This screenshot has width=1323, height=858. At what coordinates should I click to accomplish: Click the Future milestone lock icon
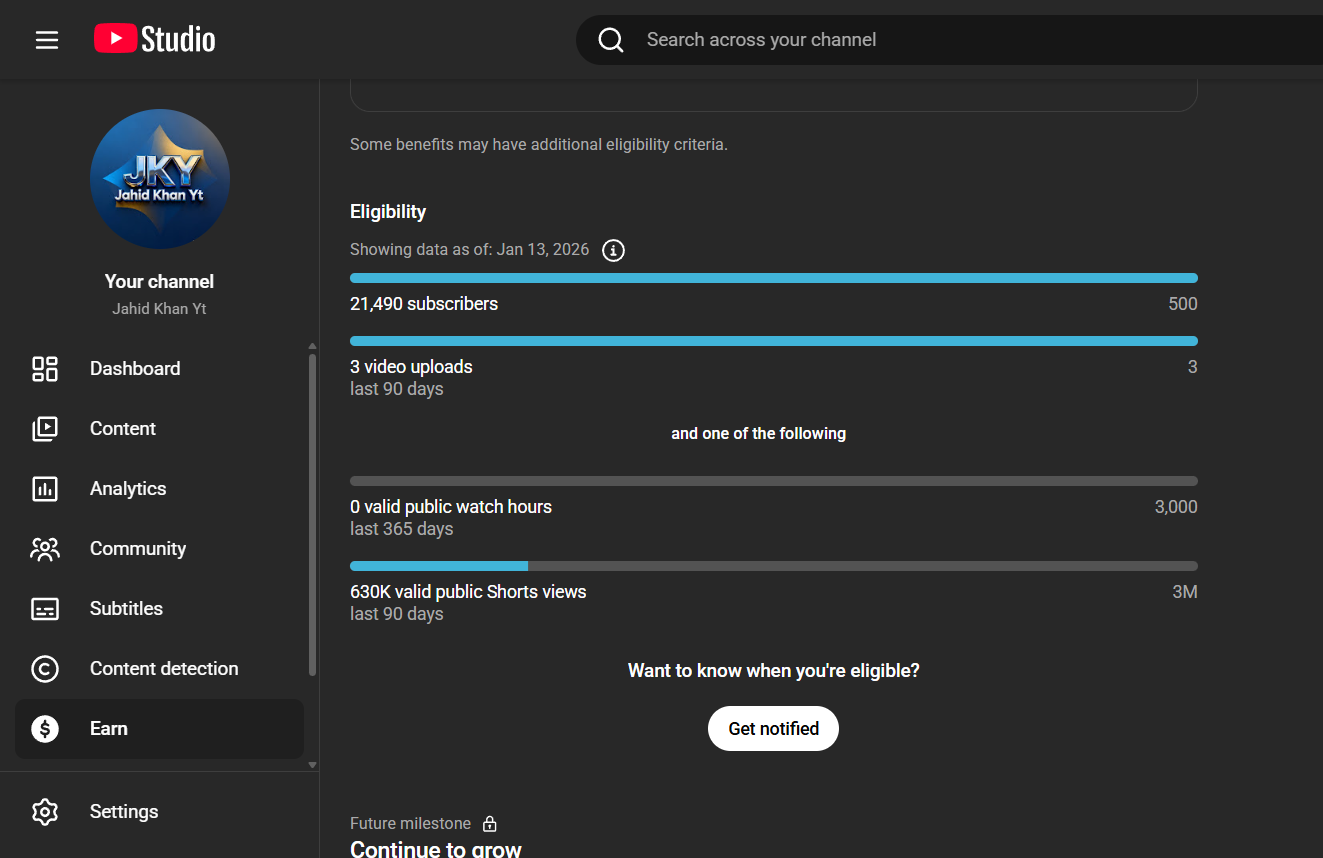click(490, 824)
